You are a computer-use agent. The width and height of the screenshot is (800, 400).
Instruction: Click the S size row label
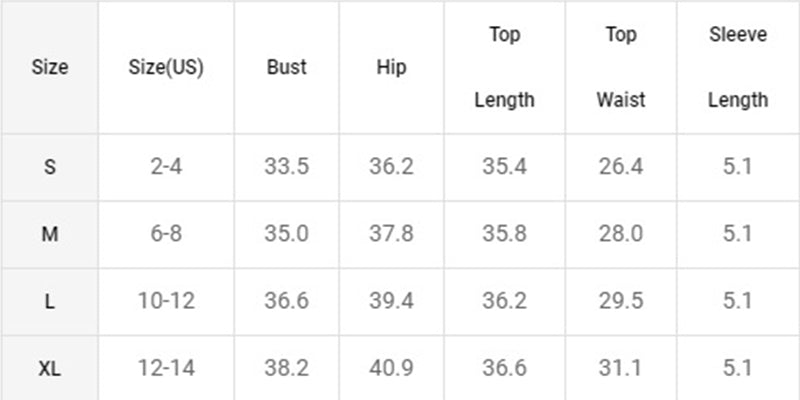(x=50, y=167)
